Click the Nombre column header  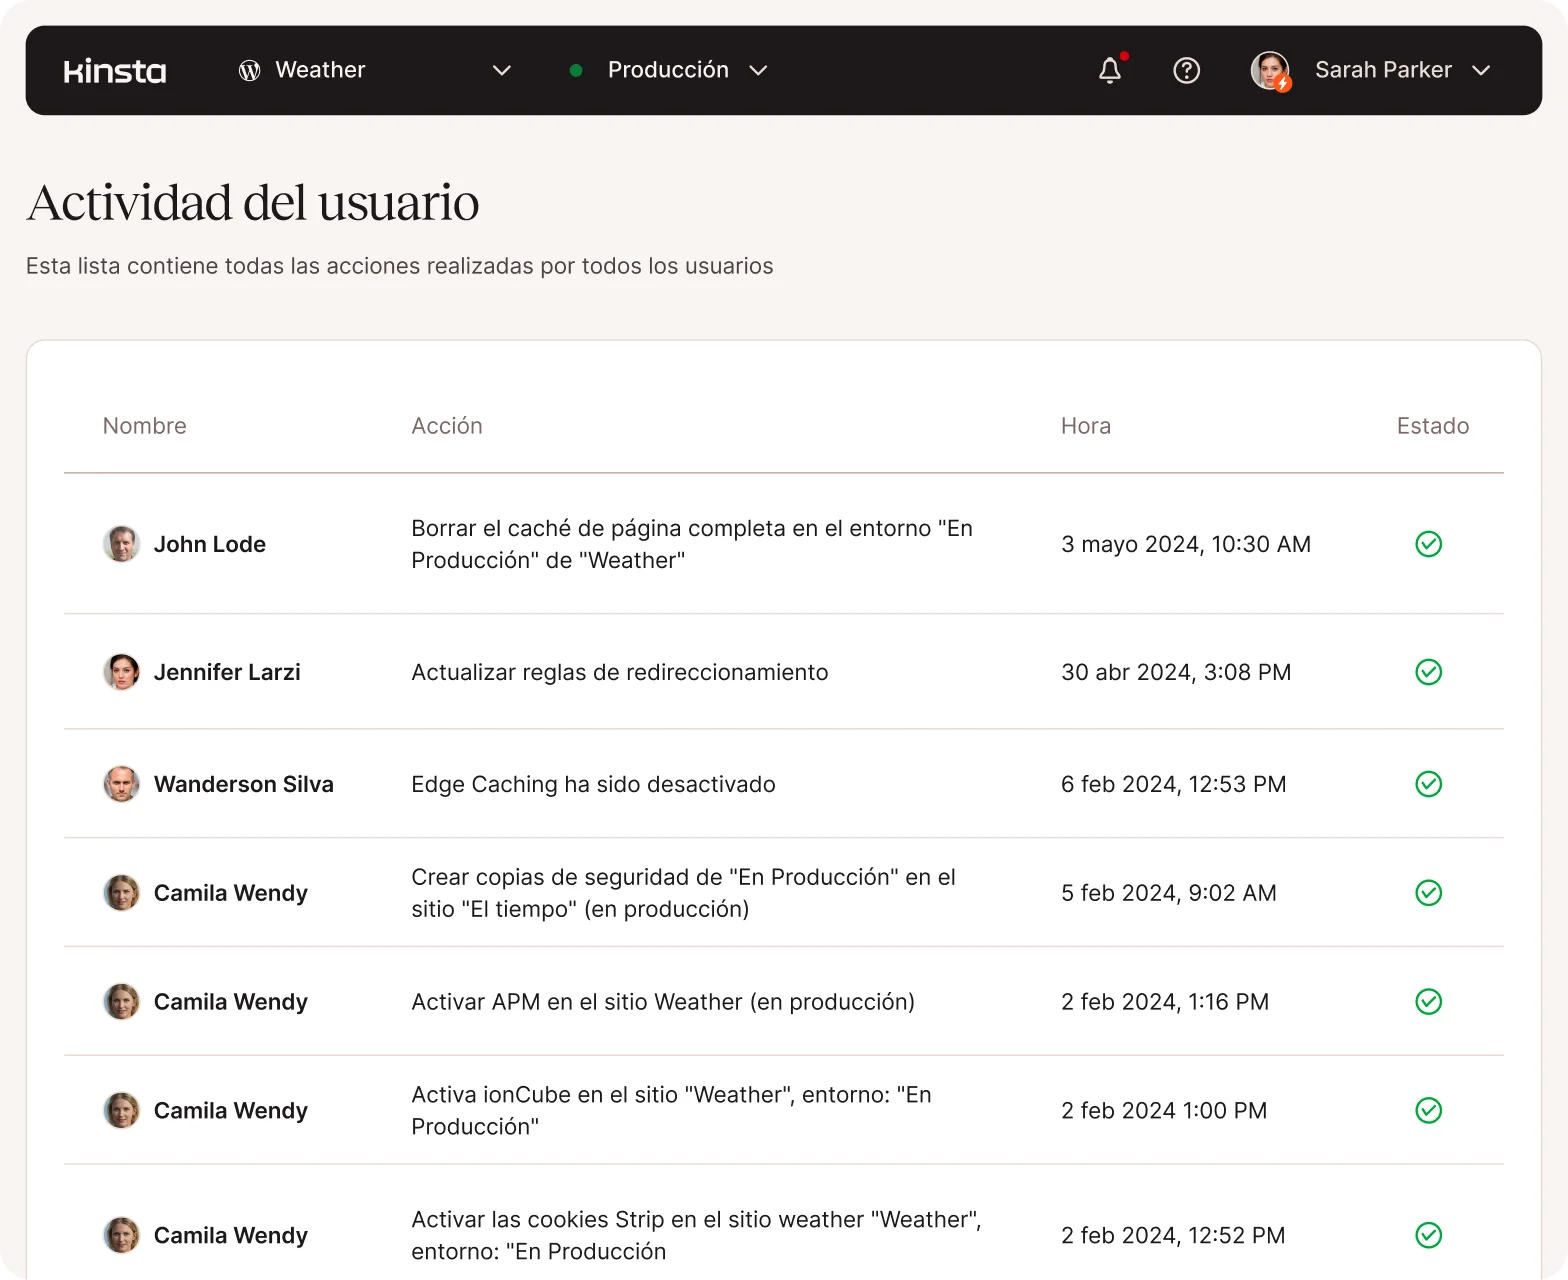pyautogui.click(x=144, y=426)
